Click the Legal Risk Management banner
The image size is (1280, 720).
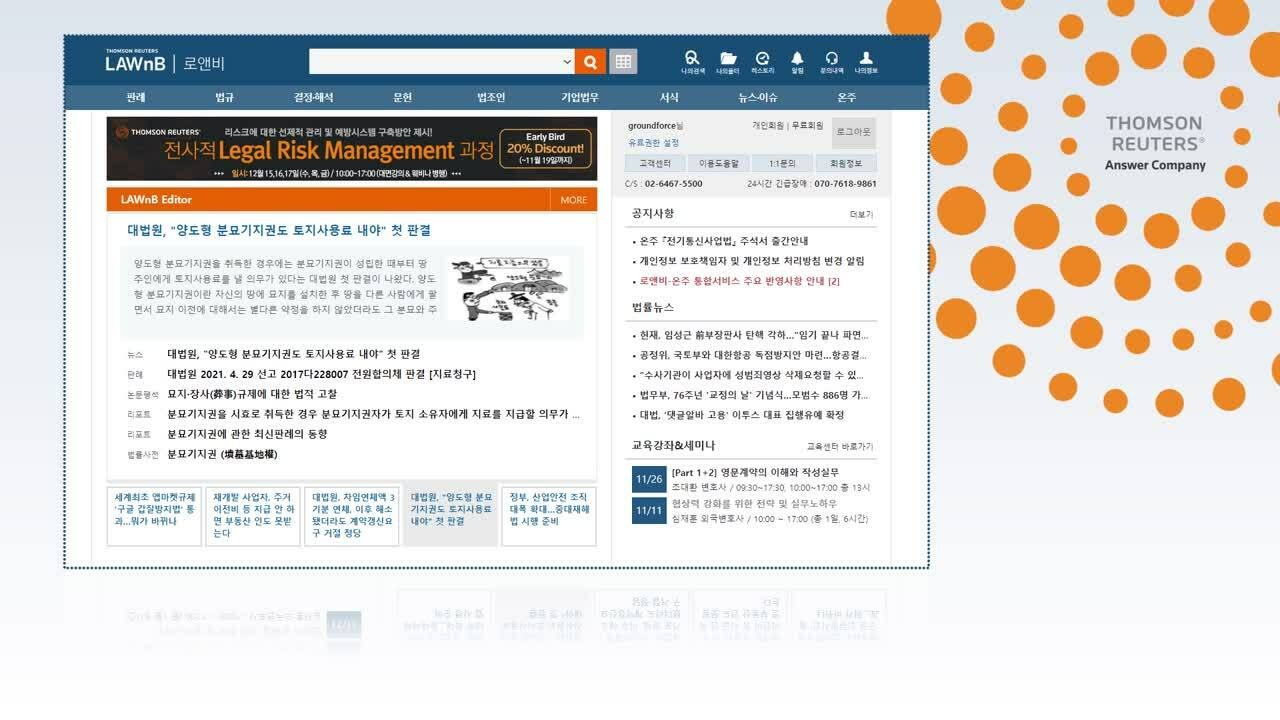pyautogui.click(x=352, y=149)
